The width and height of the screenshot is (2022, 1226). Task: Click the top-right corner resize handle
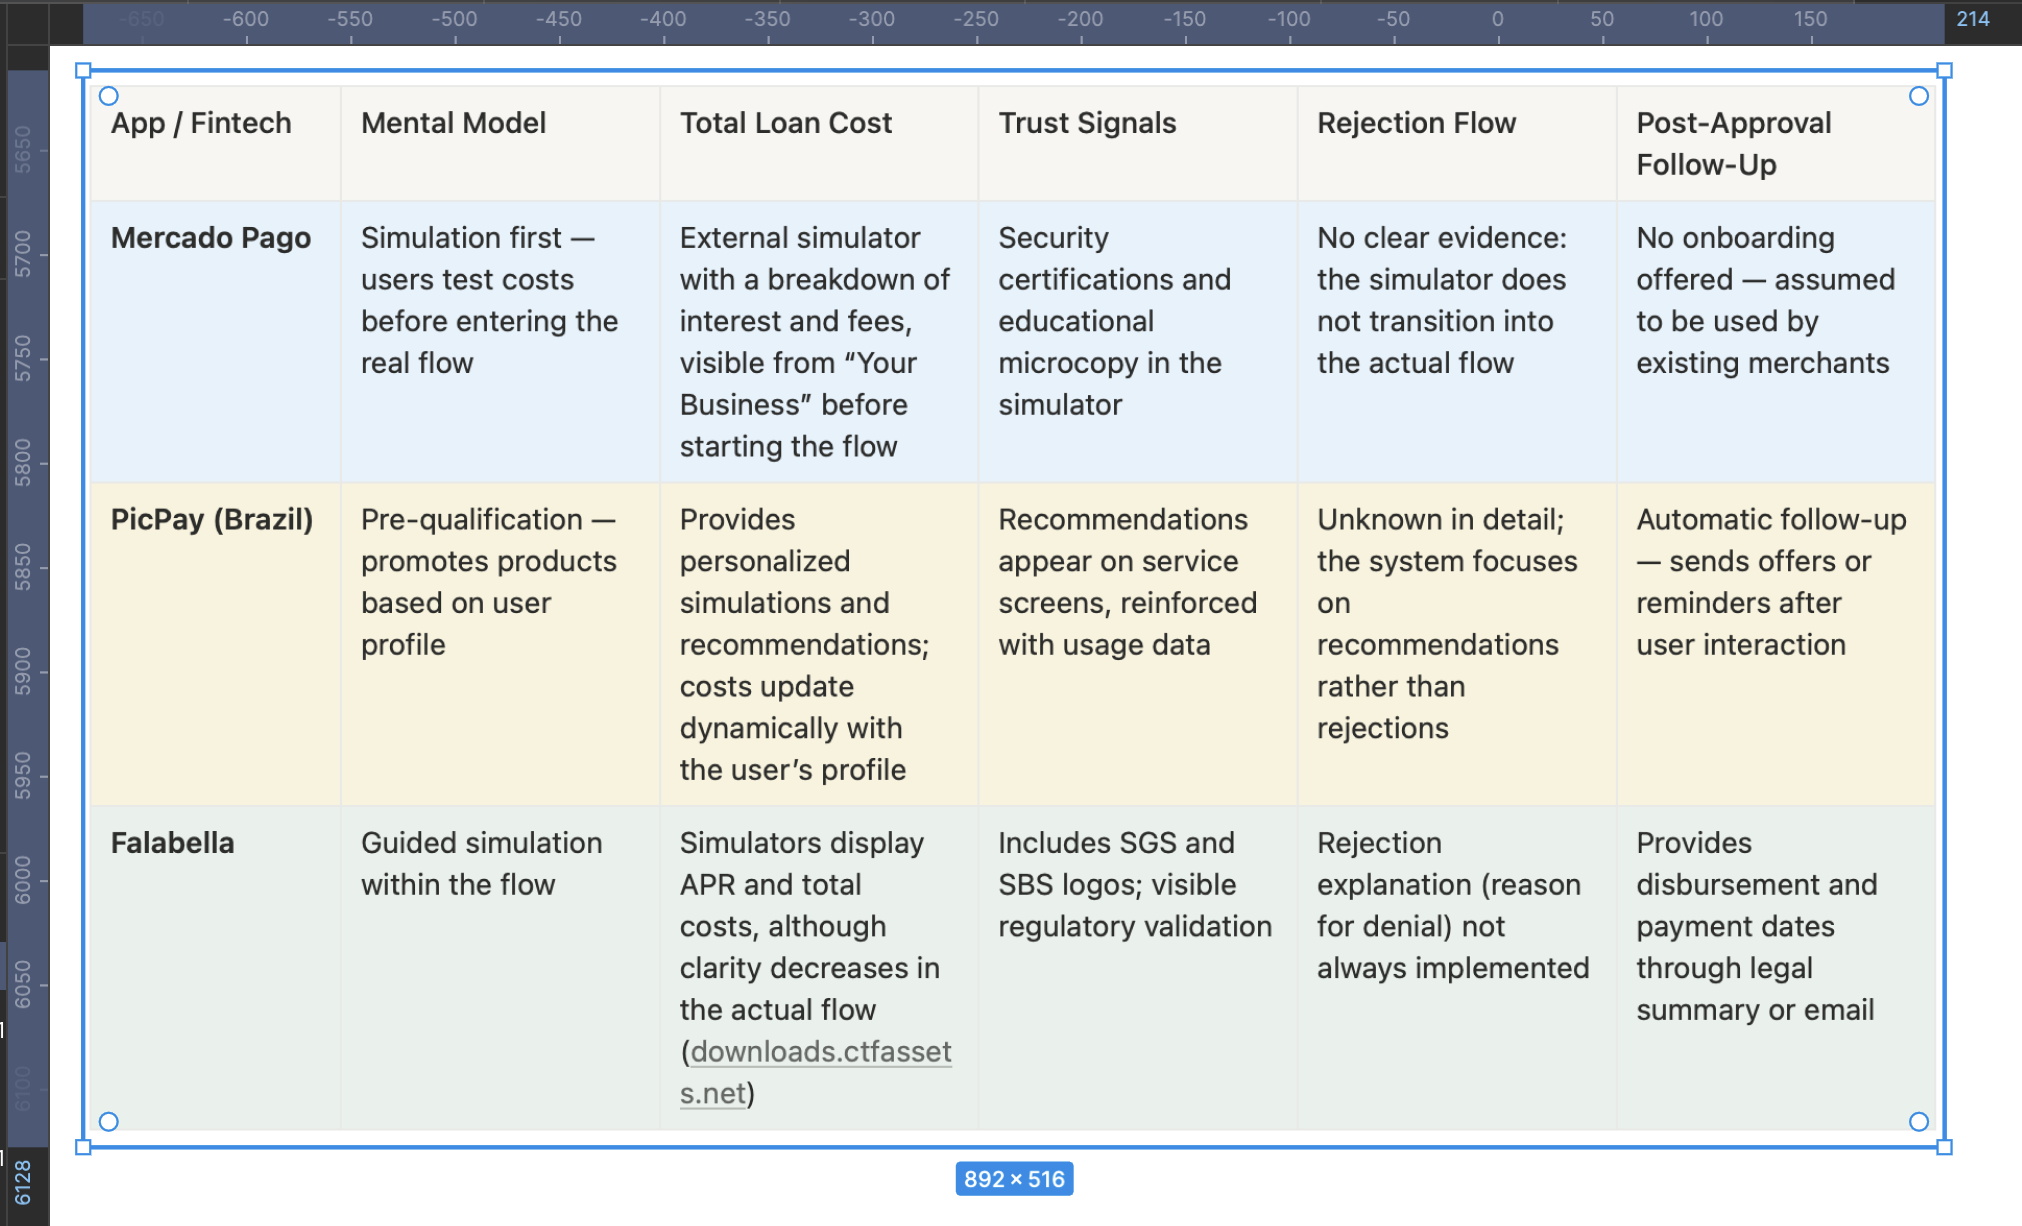(1944, 71)
